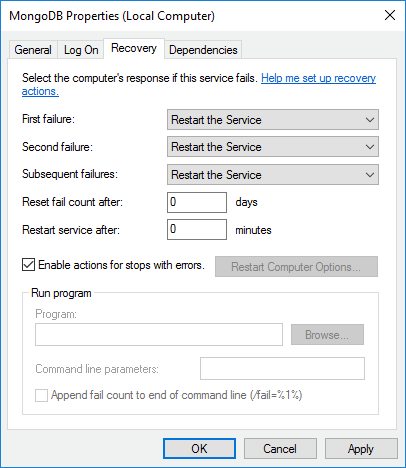Viewport: 406px width, 468px height.
Task: Click the Restart service after minutes field
Action: pos(197,229)
